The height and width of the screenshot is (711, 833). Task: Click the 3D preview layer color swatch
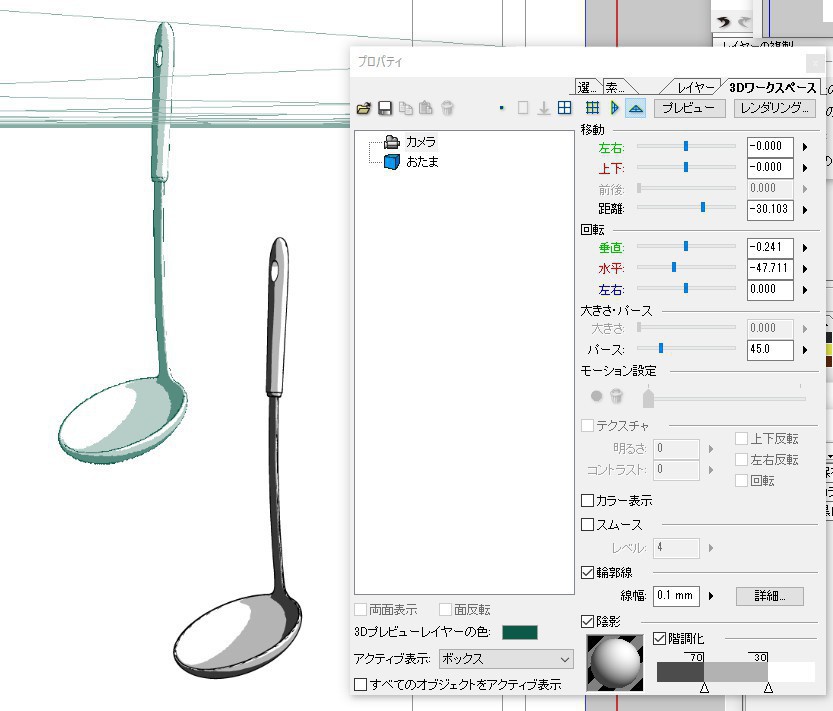pos(518,632)
